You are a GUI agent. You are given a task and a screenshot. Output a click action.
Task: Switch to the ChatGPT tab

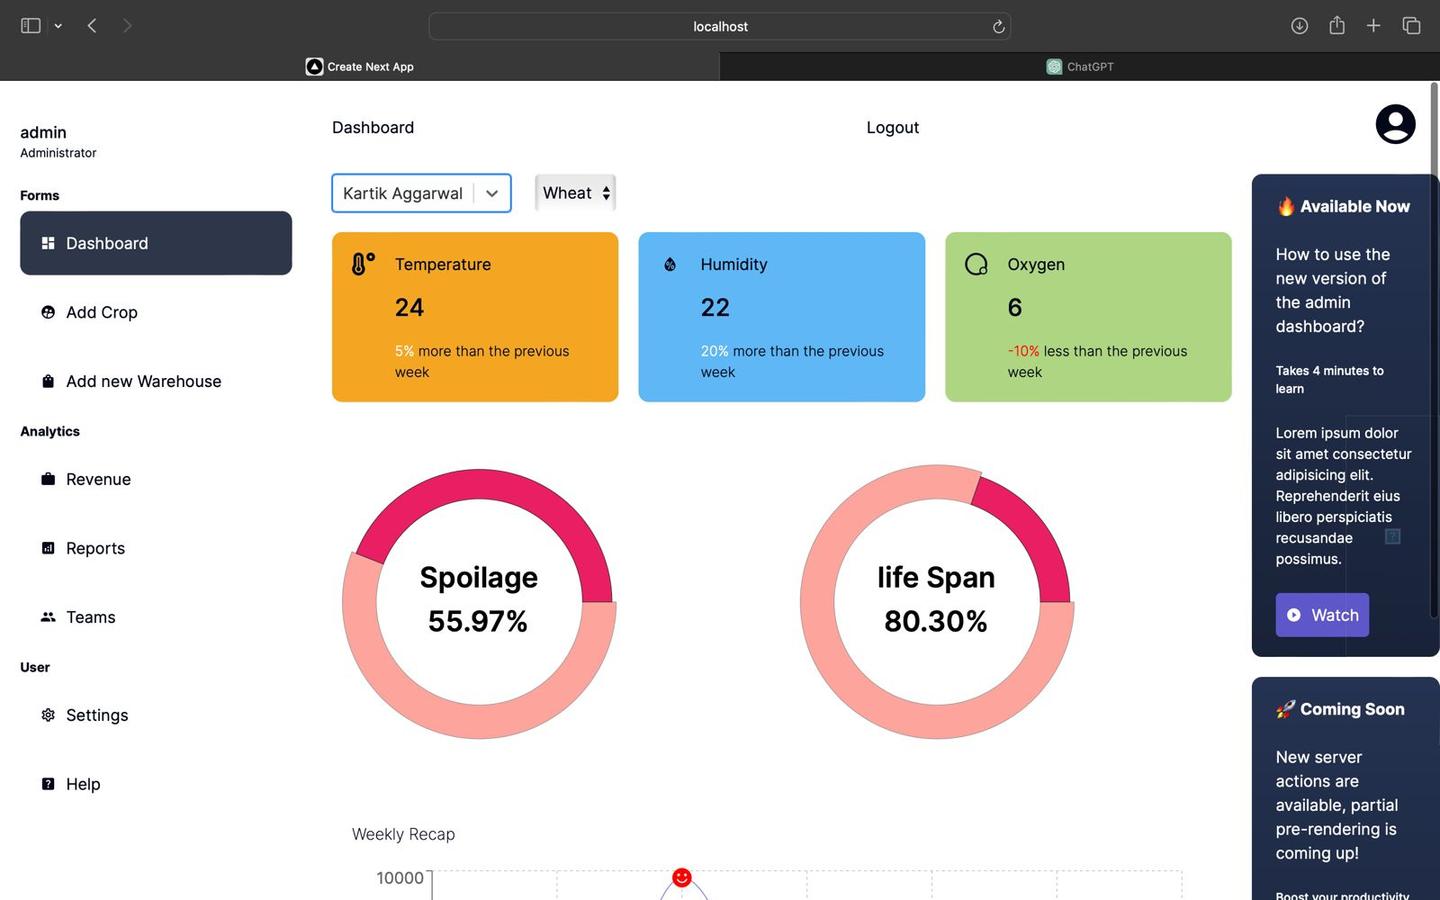pos(1080,66)
